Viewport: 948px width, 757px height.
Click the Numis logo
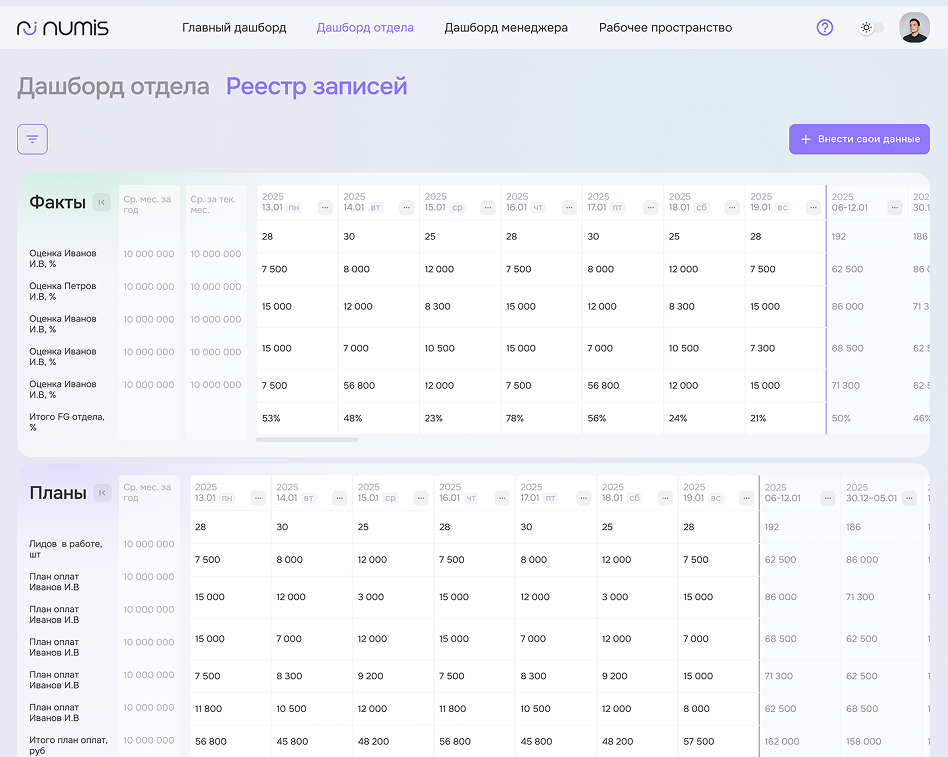[x=63, y=28]
